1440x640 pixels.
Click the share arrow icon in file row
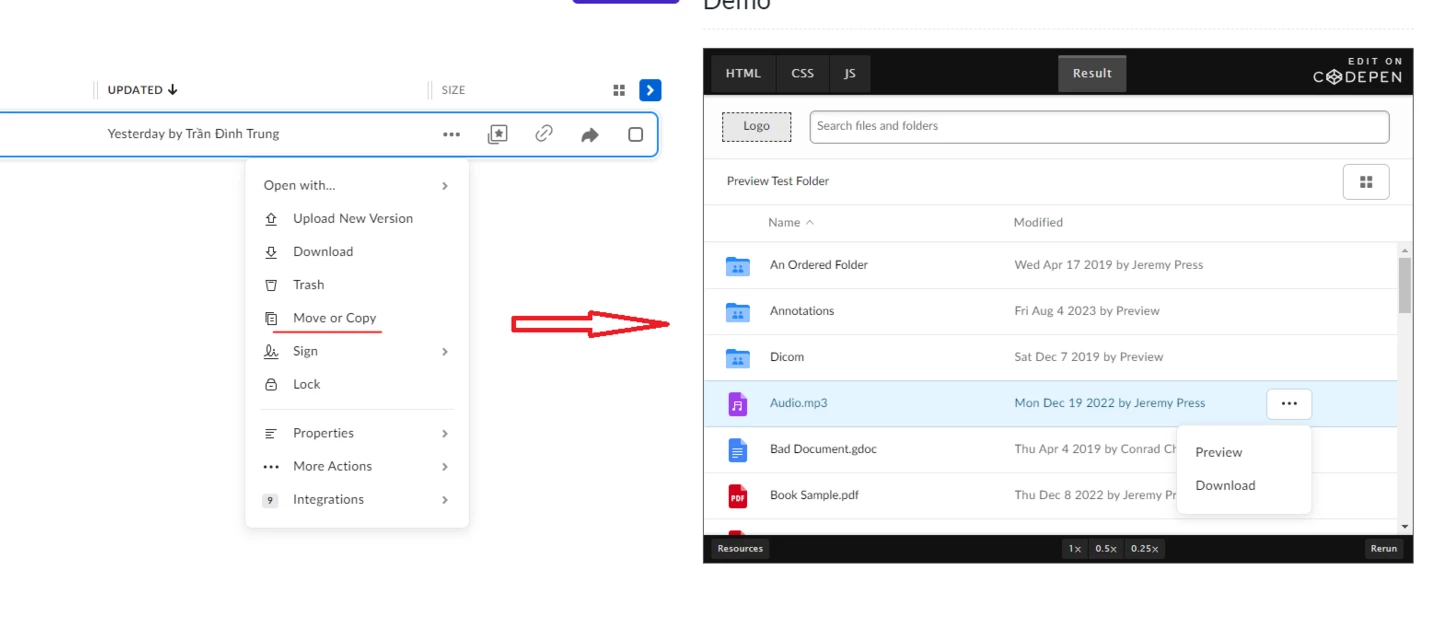590,135
